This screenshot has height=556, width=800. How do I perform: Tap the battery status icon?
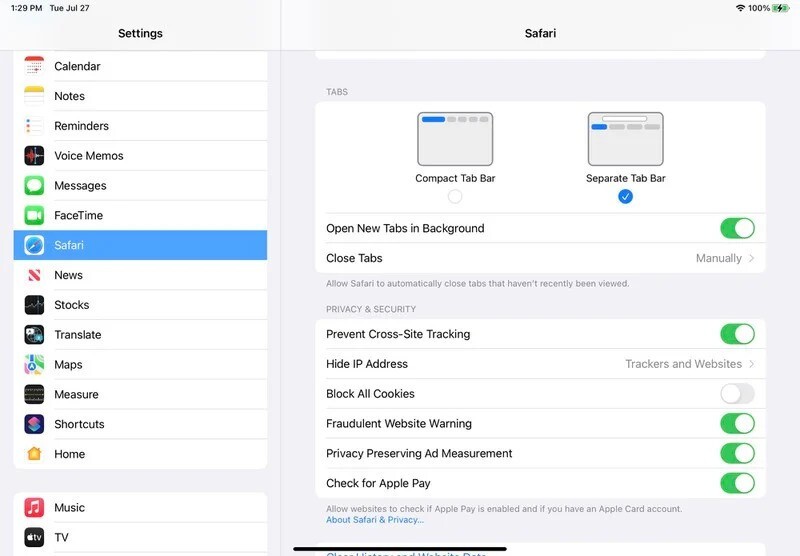[781, 8]
